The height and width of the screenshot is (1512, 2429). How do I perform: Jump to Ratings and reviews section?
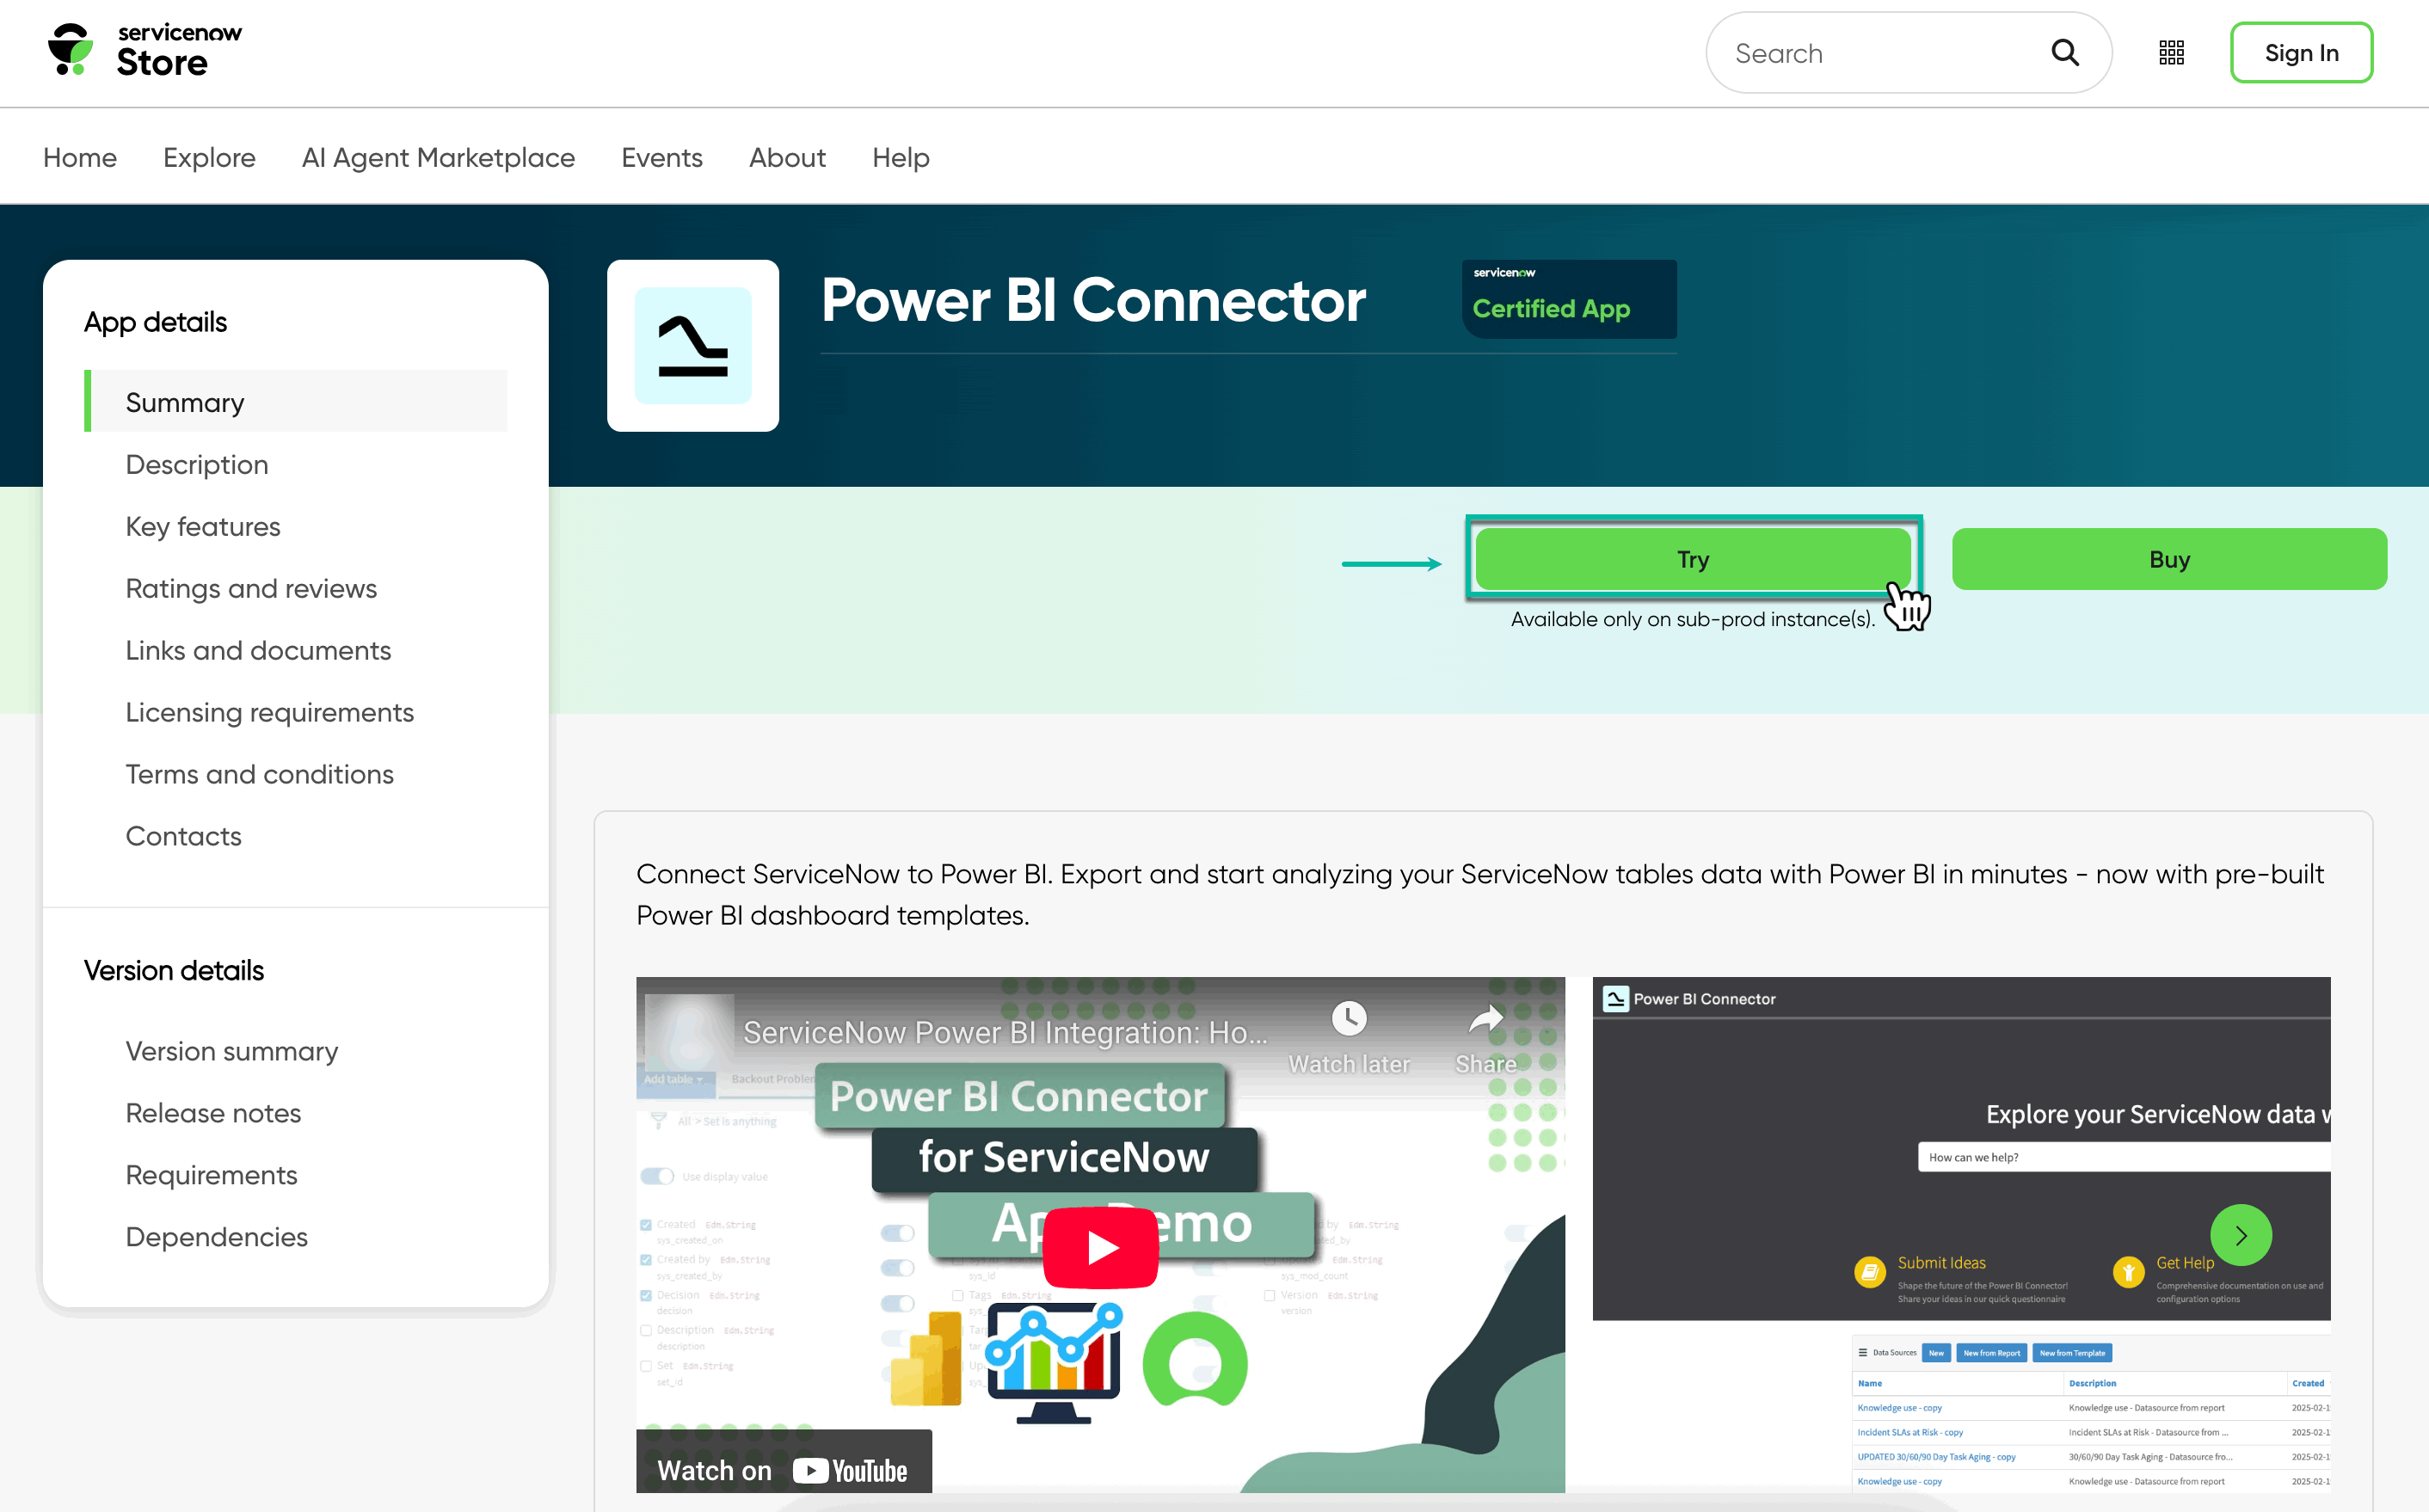point(251,588)
